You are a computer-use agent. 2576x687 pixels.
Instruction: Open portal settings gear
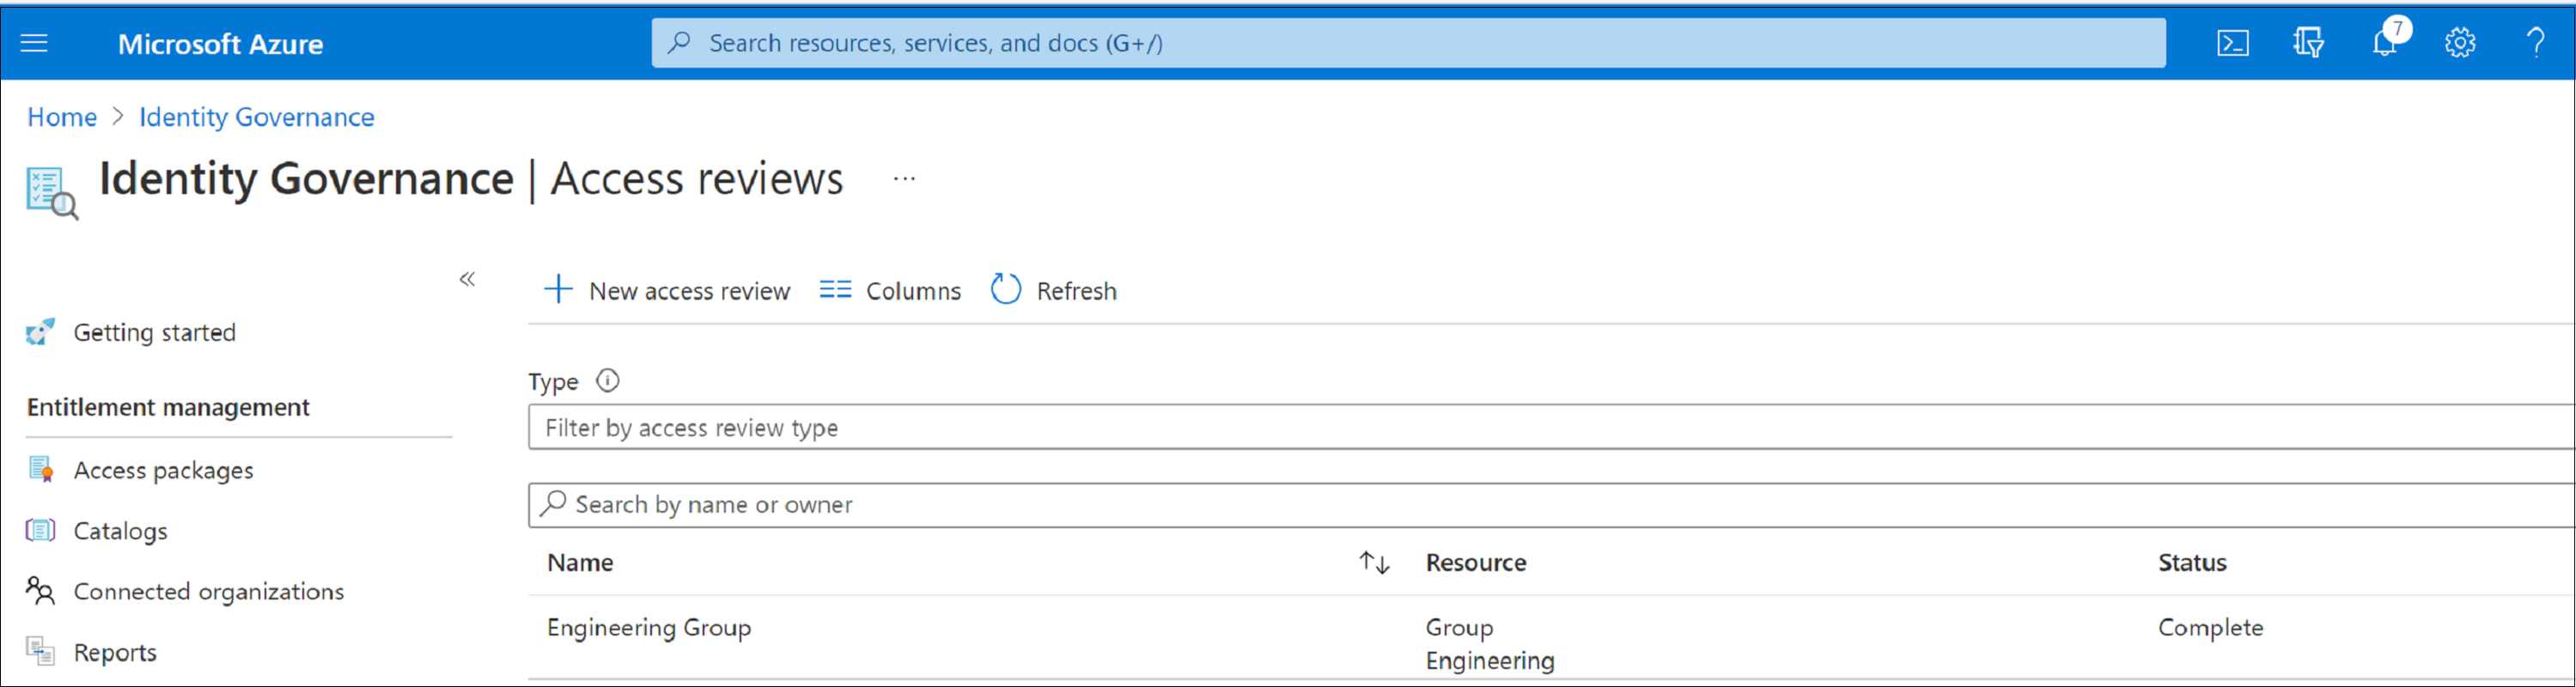[2460, 43]
